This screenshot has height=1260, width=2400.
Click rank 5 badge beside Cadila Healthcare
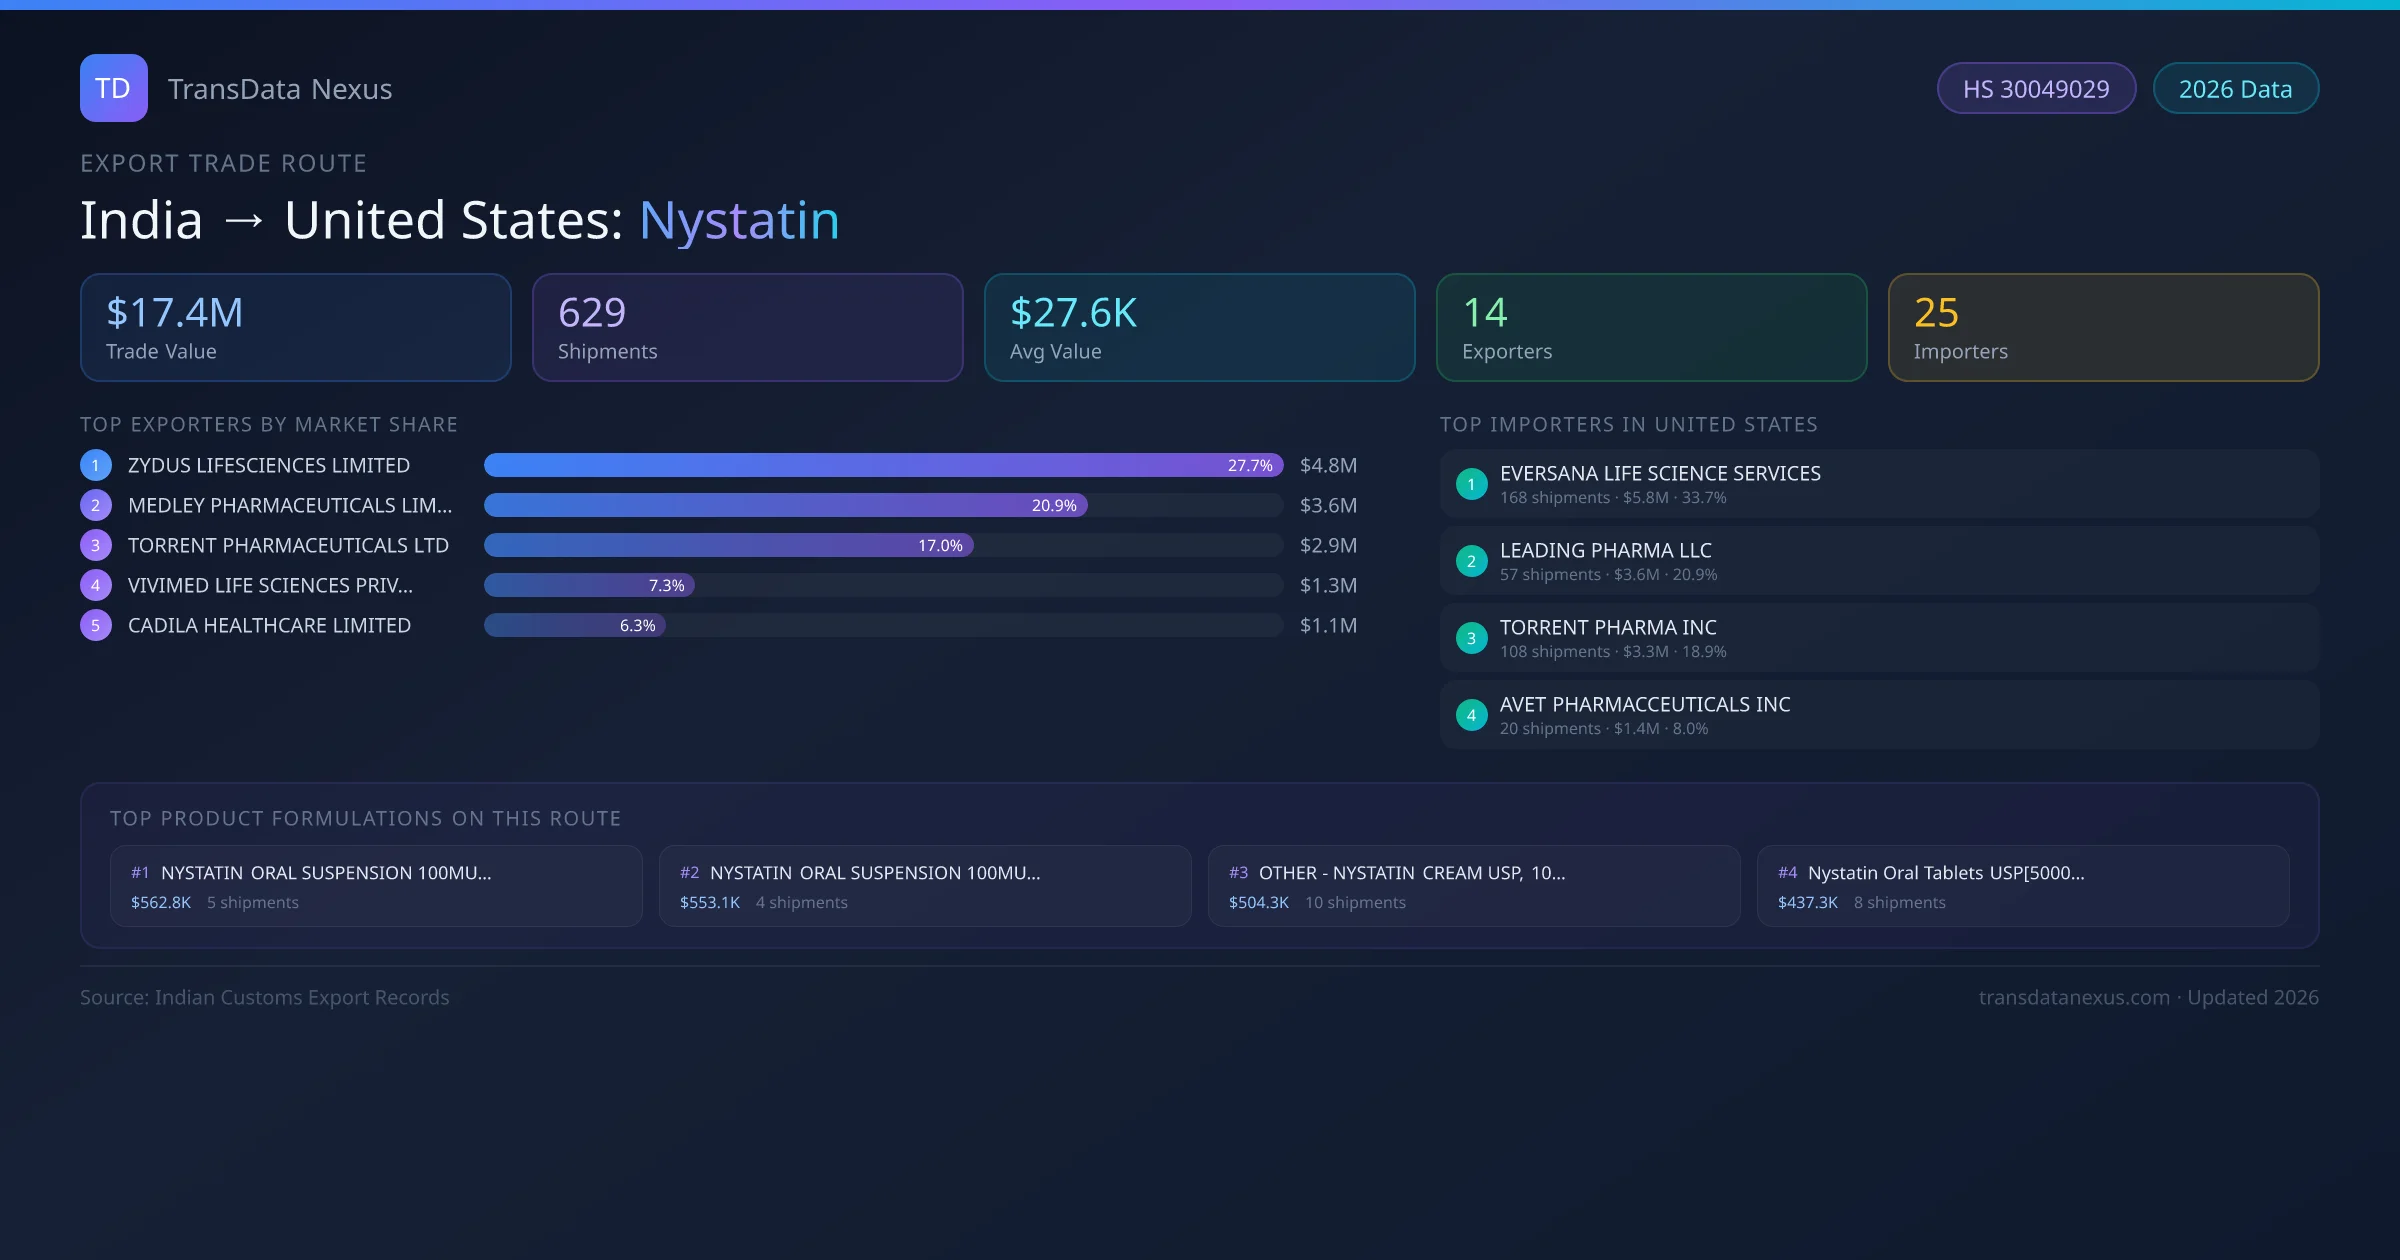pos(96,626)
